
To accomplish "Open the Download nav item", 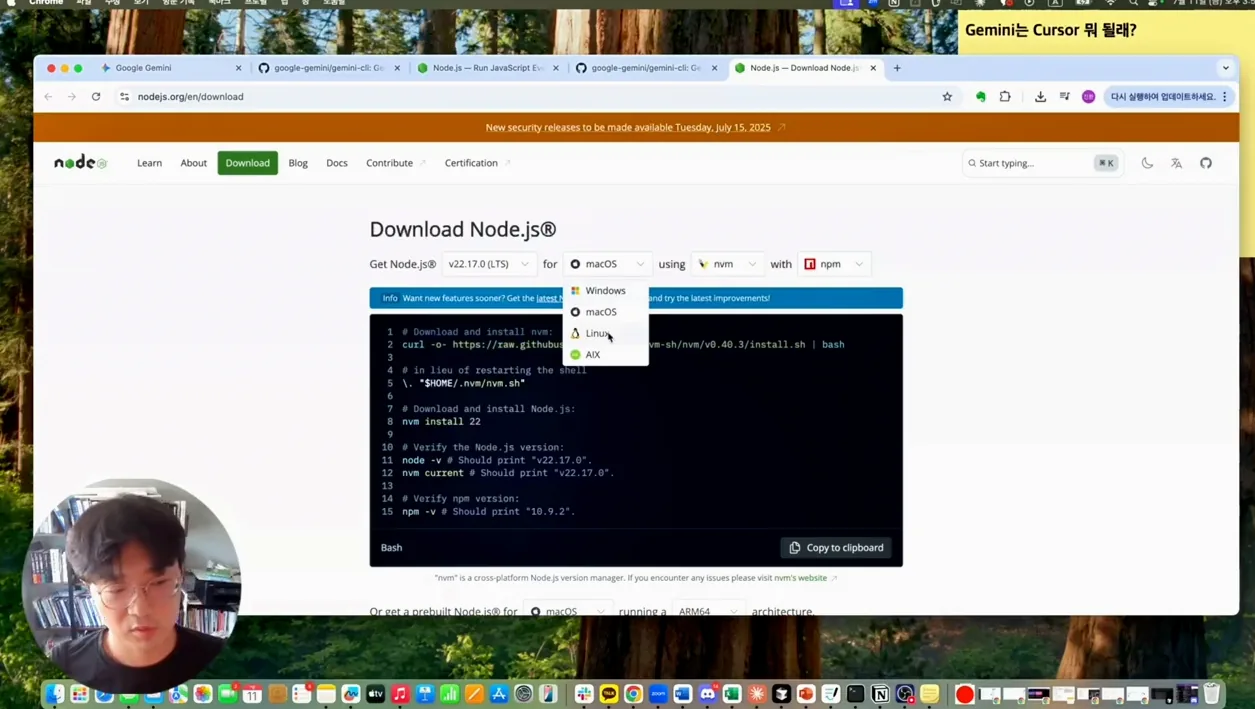I will (247, 163).
